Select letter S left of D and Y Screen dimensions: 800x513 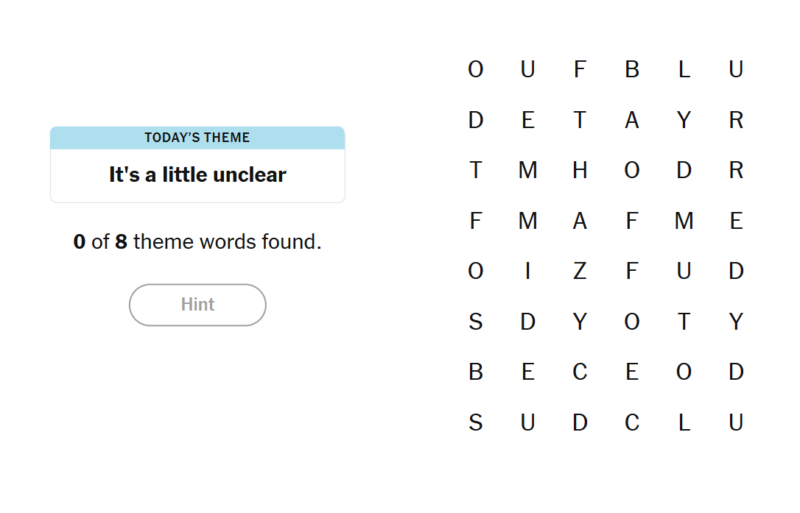[x=476, y=322]
